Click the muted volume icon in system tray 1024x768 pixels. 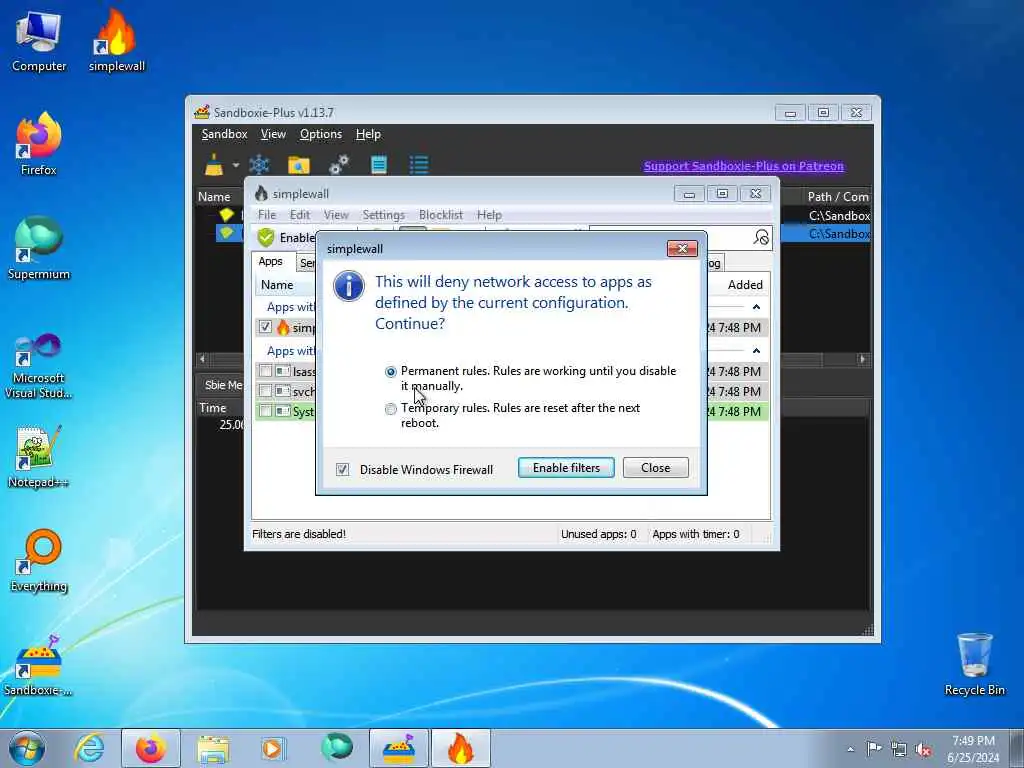point(923,750)
